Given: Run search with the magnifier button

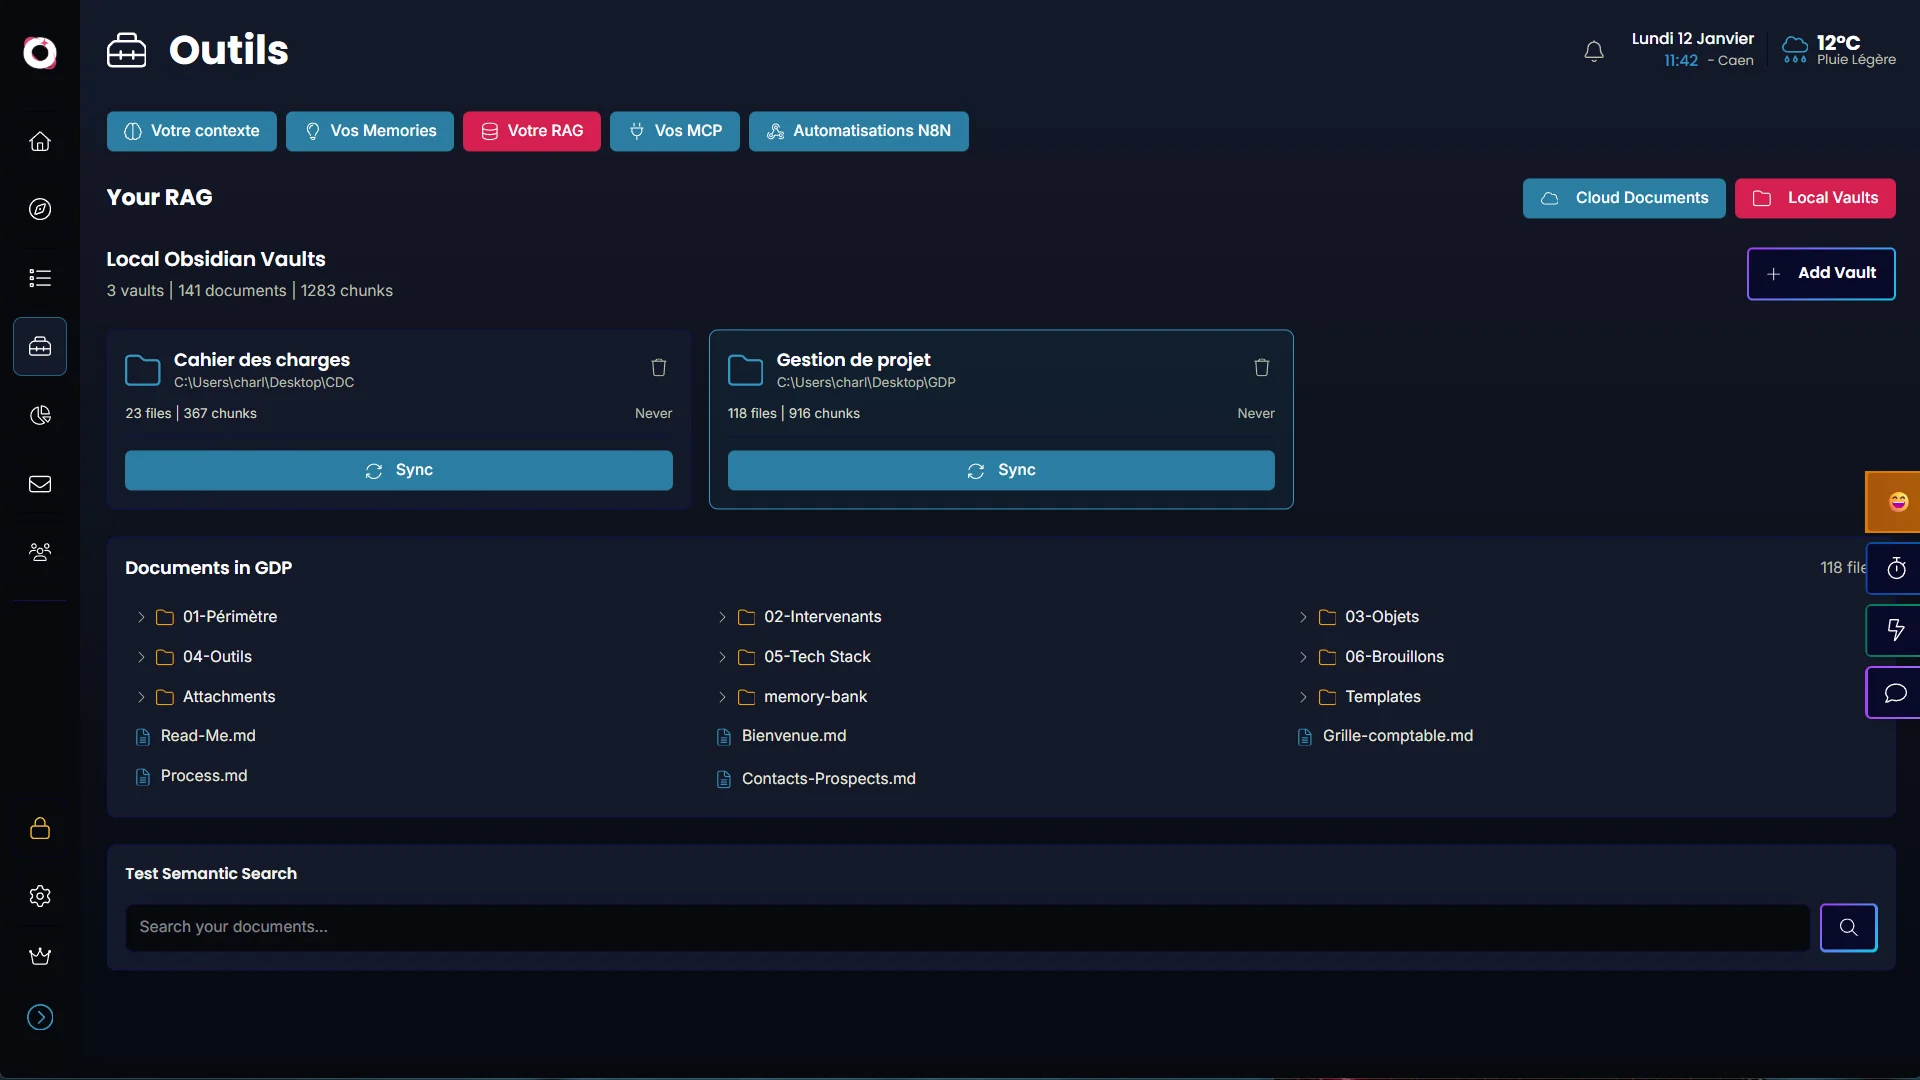Looking at the screenshot, I should point(1848,927).
